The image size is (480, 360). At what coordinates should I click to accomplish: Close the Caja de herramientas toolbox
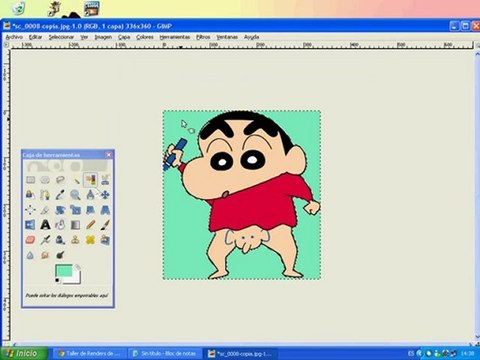point(108,155)
